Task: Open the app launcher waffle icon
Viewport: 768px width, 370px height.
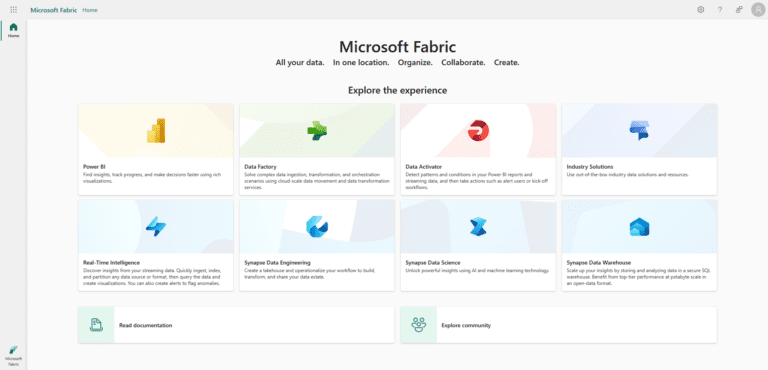Action: click(x=14, y=10)
